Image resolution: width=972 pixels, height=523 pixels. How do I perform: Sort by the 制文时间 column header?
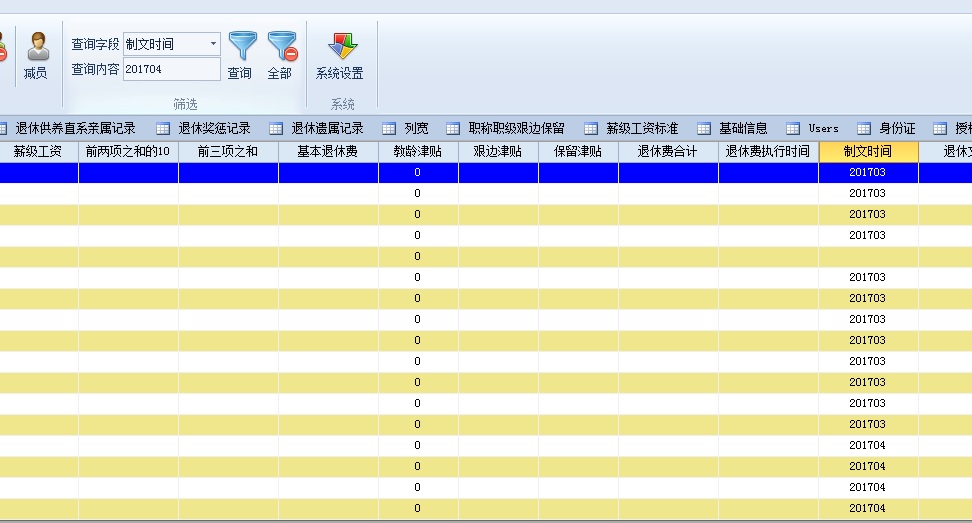tap(867, 152)
